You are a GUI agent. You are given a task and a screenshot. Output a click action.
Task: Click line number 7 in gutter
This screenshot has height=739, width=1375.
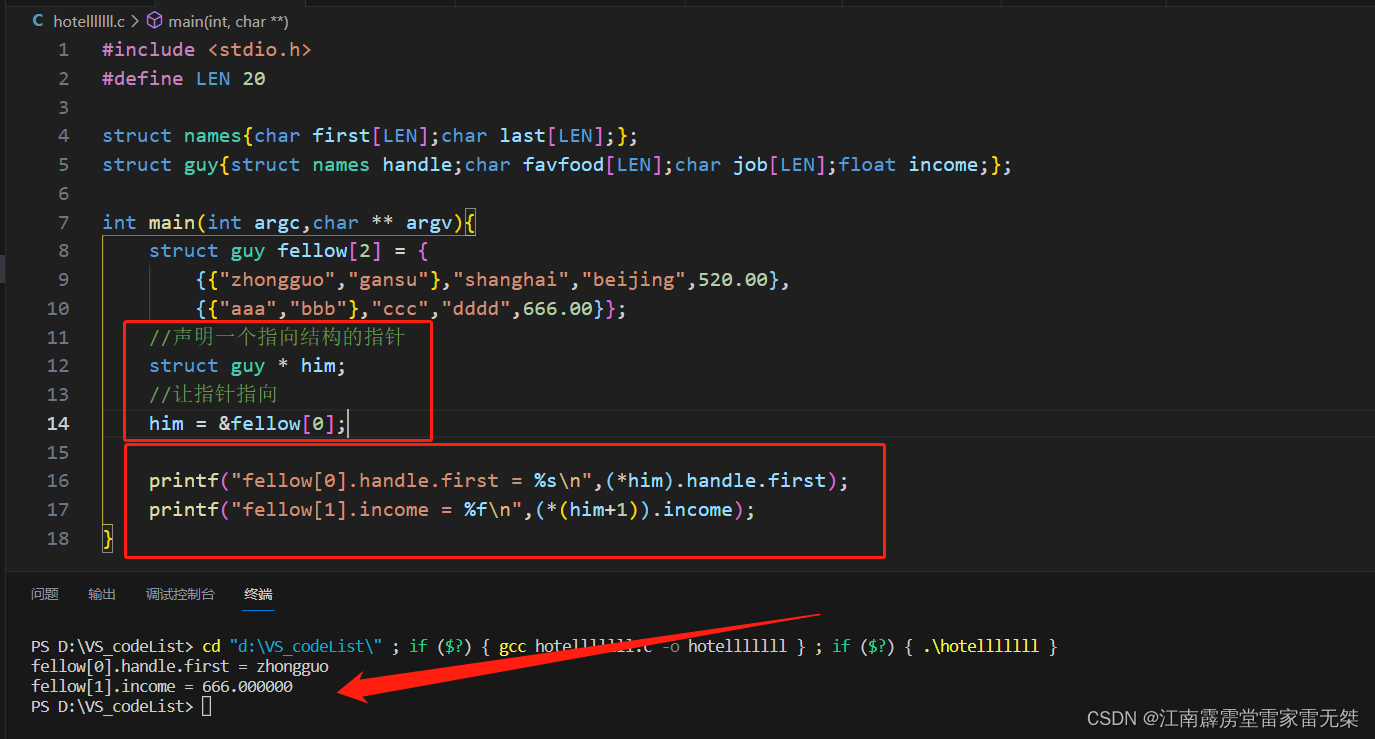[x=64, y=222]
